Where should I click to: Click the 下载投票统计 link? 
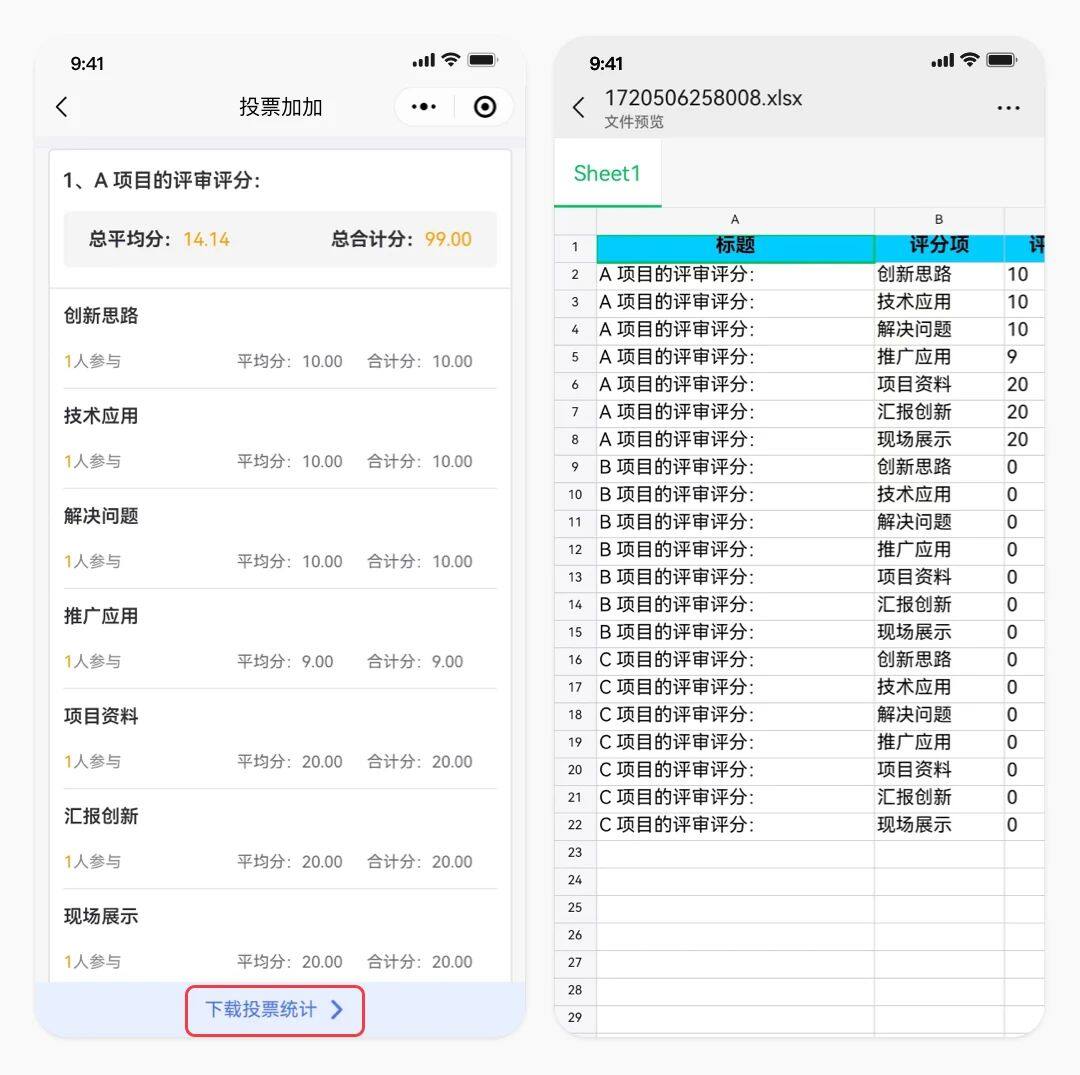tap(261, 1010)
